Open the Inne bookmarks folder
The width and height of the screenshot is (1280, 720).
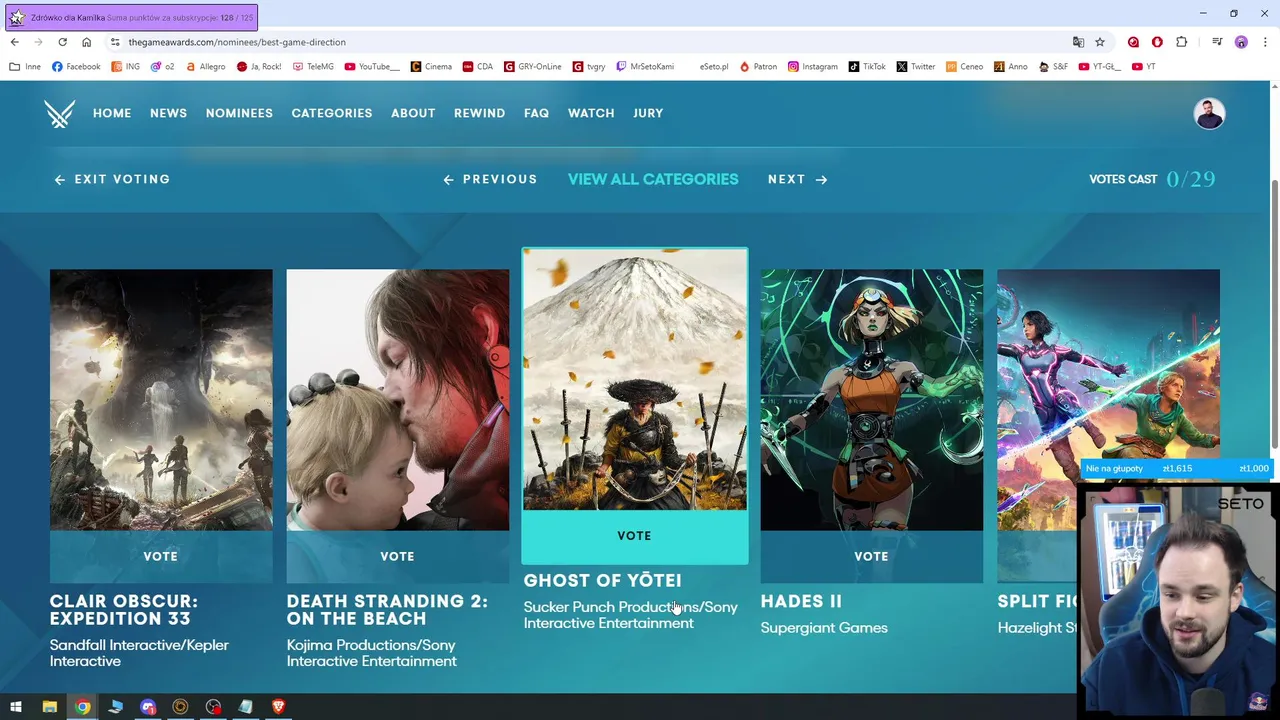tap(25, 67)
